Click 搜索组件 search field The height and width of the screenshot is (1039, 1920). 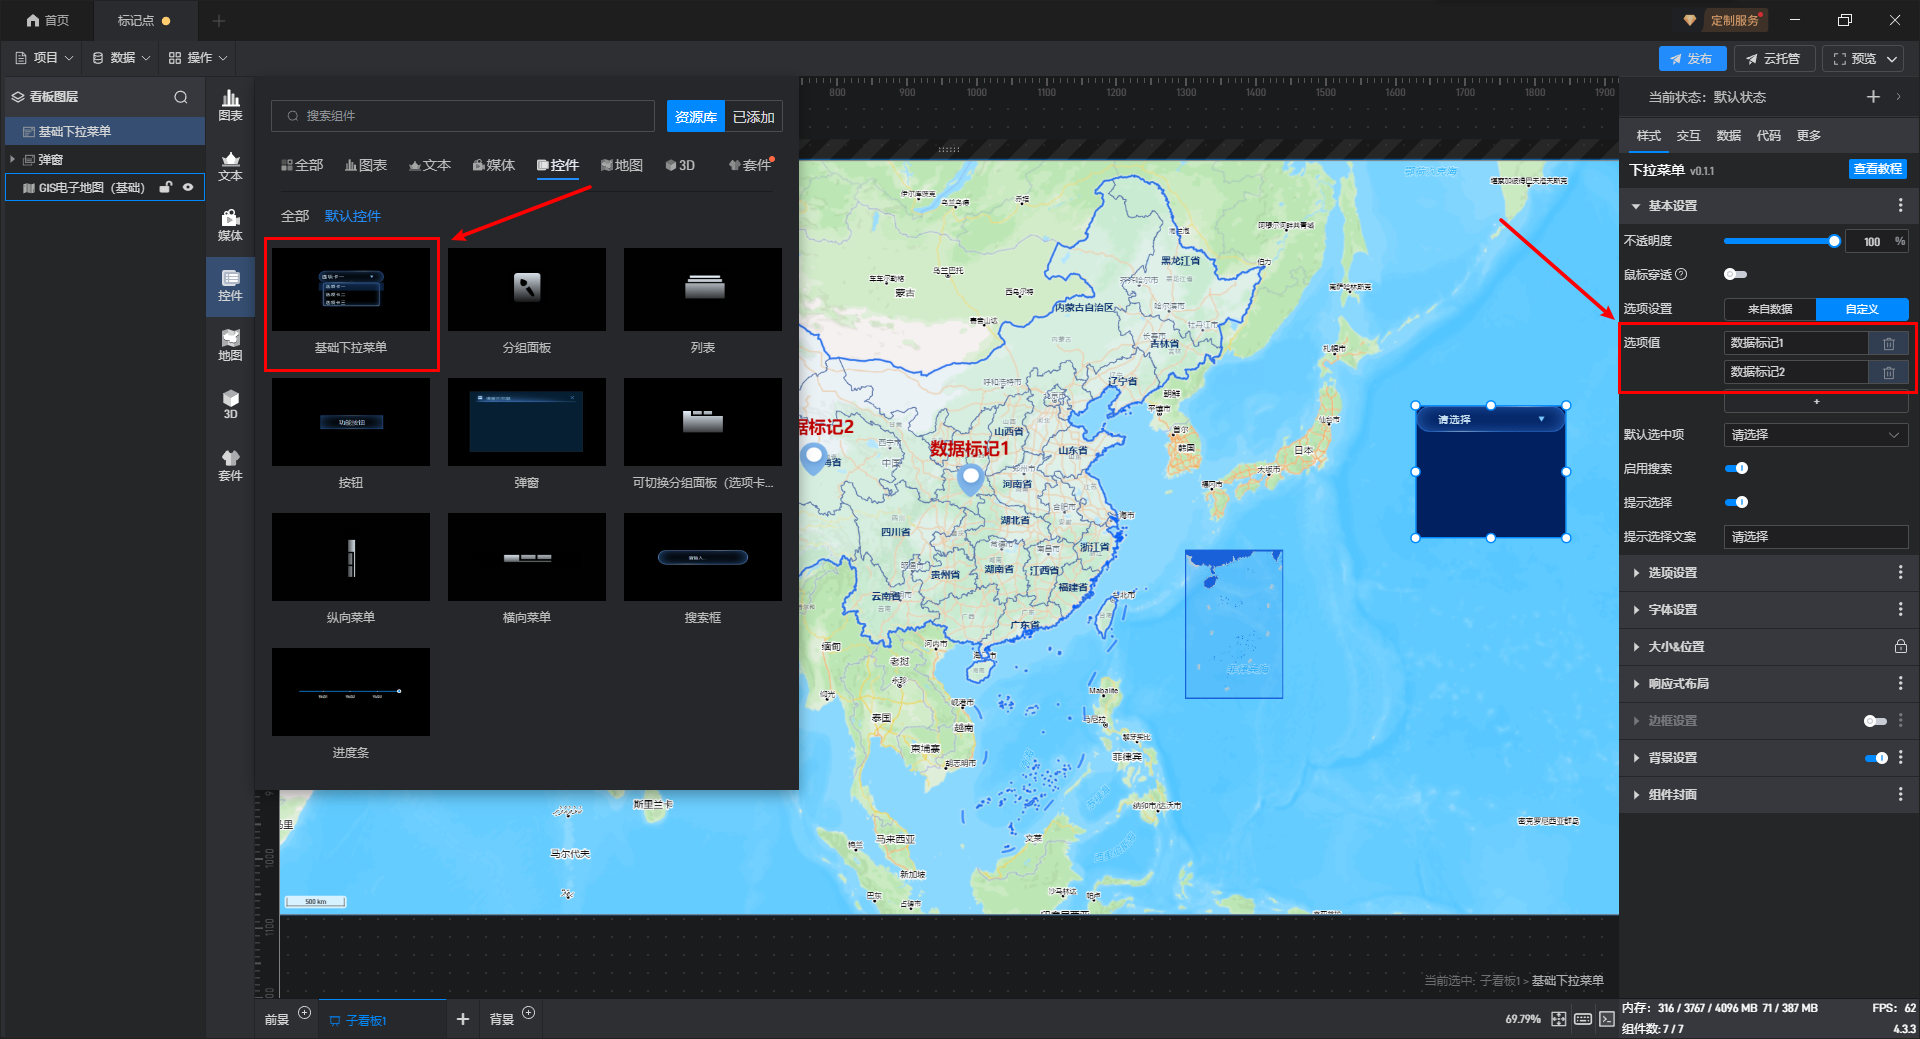click(463, 116)
